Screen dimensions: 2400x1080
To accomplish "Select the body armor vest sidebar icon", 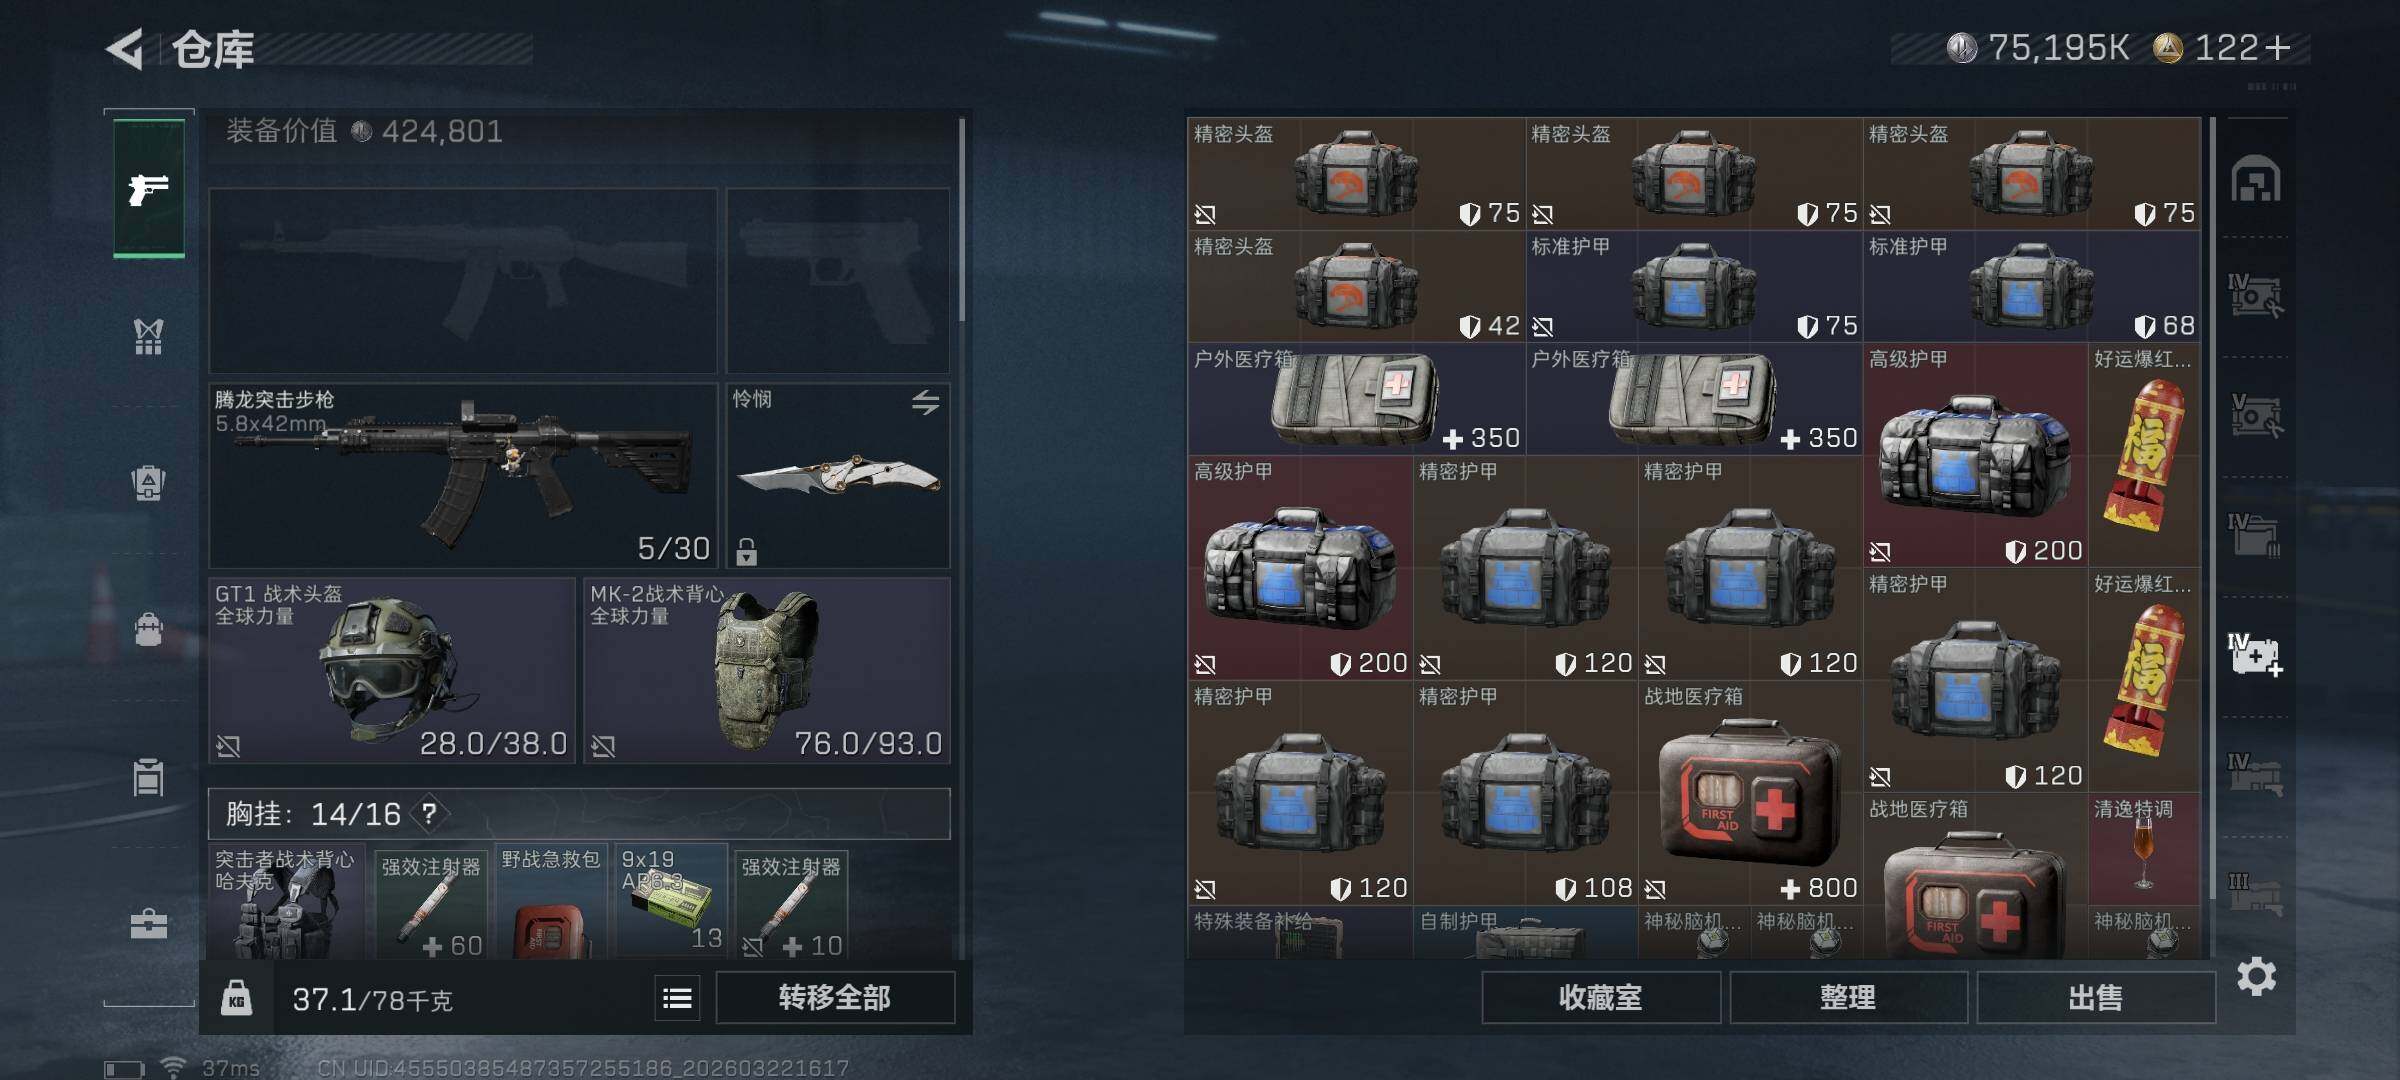I will 148,337.
